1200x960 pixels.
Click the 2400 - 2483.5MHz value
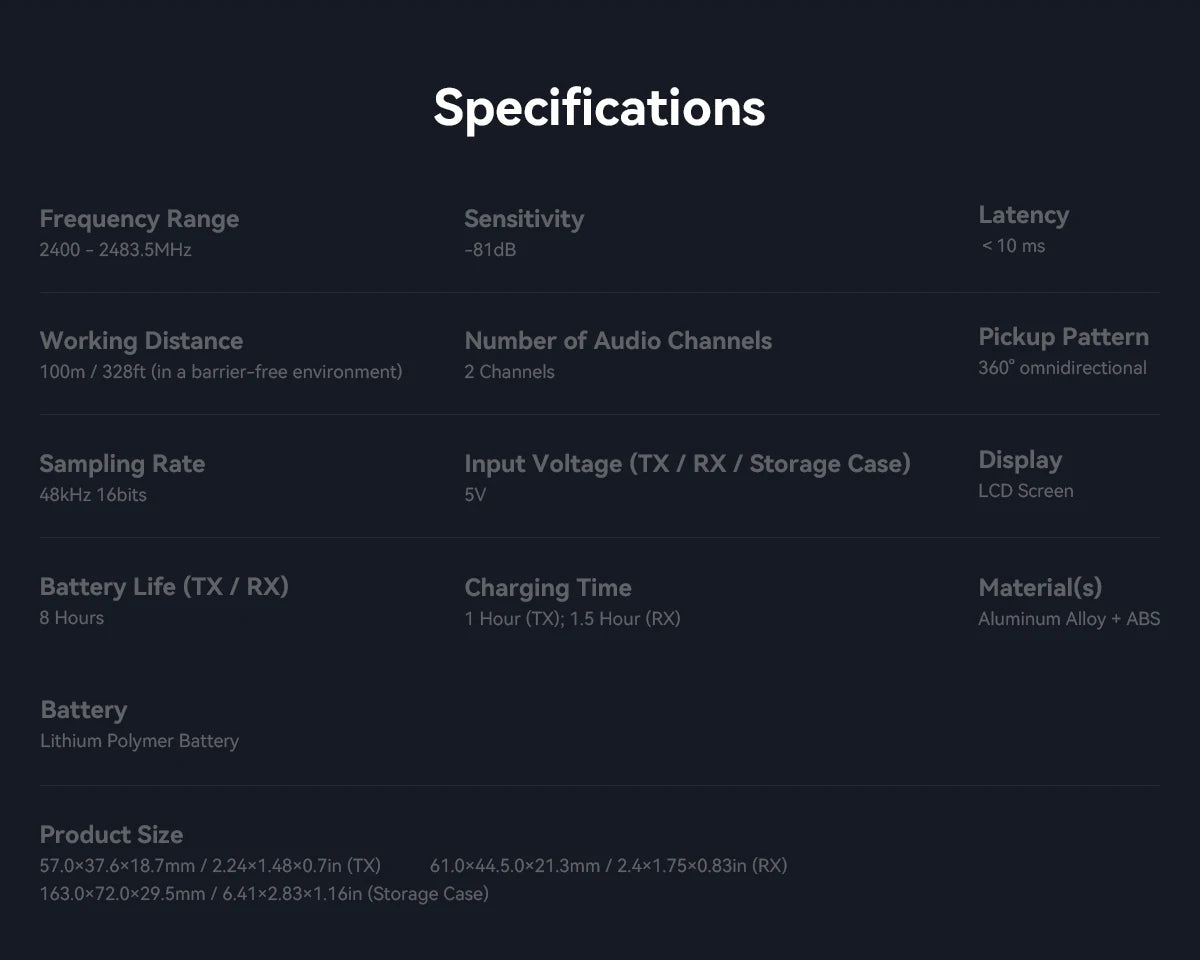point(115,250)
